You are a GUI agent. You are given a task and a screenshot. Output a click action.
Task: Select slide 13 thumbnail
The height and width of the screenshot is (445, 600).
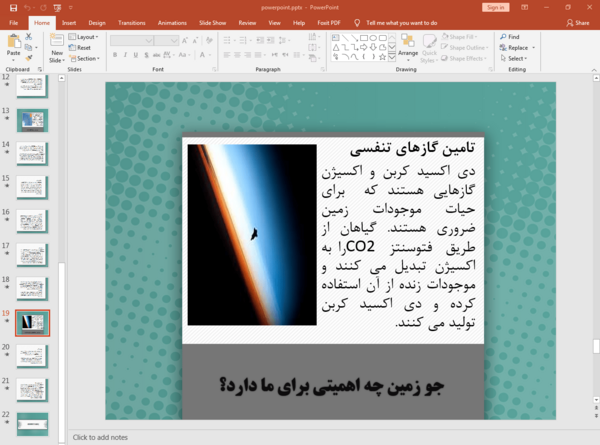click(x=33, y=121)
